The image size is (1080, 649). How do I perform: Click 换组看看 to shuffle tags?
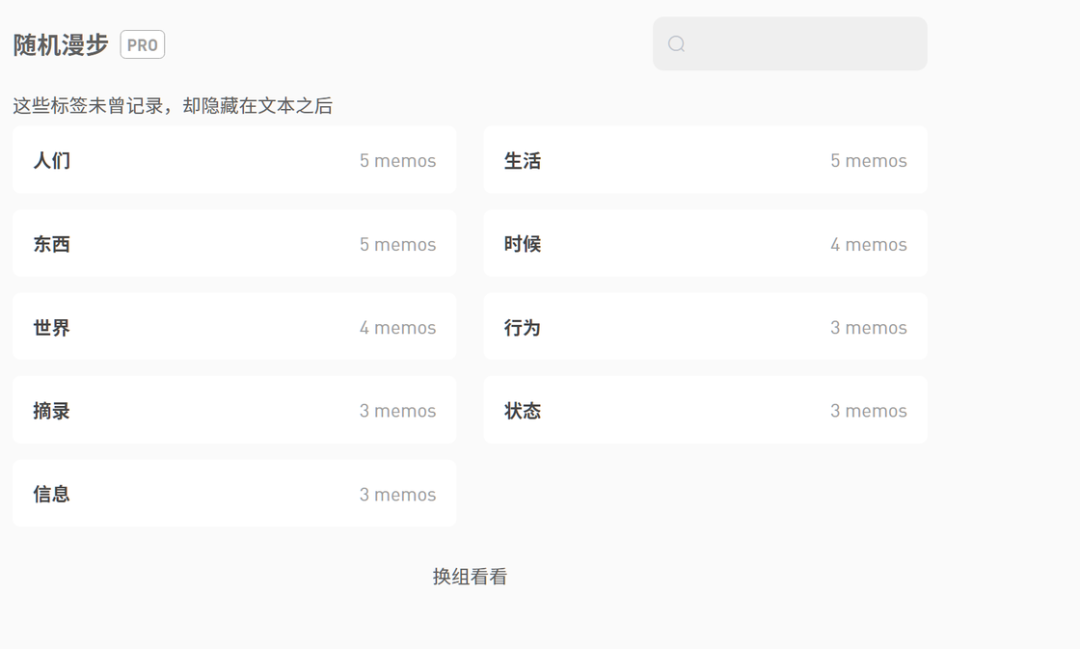470,577
